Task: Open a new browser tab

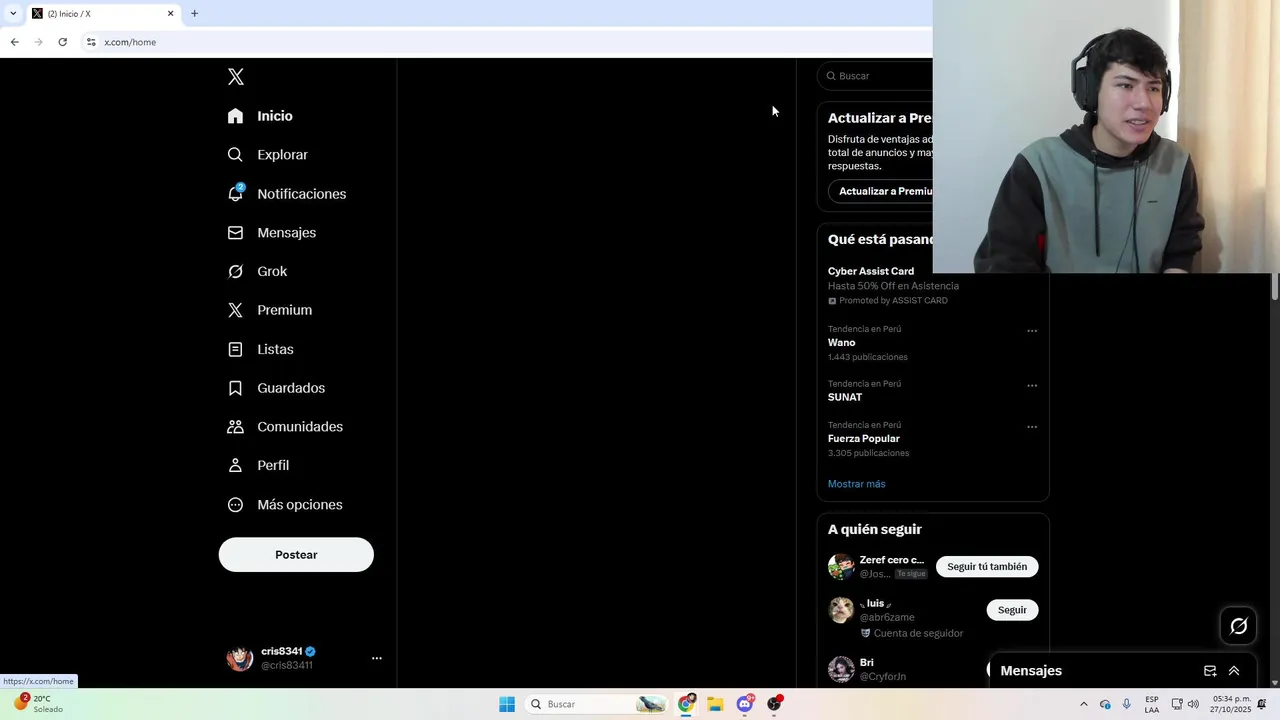Action: (194, 13)
